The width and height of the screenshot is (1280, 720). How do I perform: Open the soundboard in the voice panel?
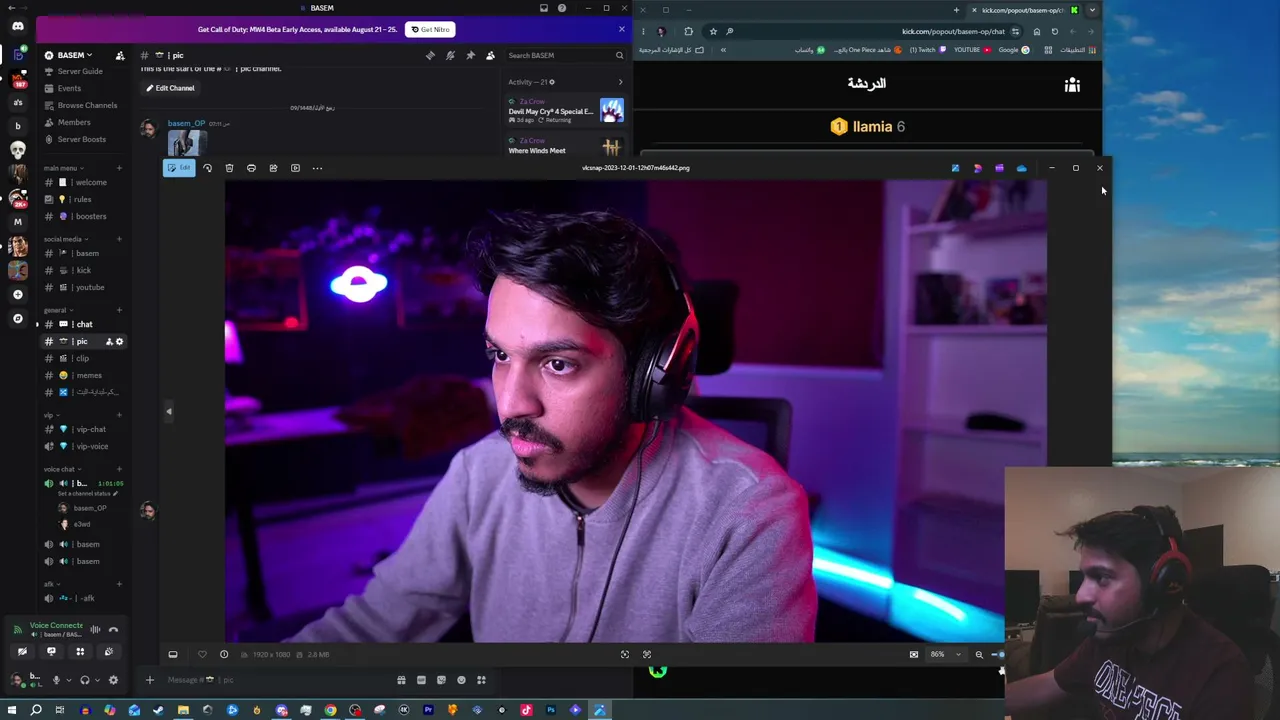(x=109, y=652)
